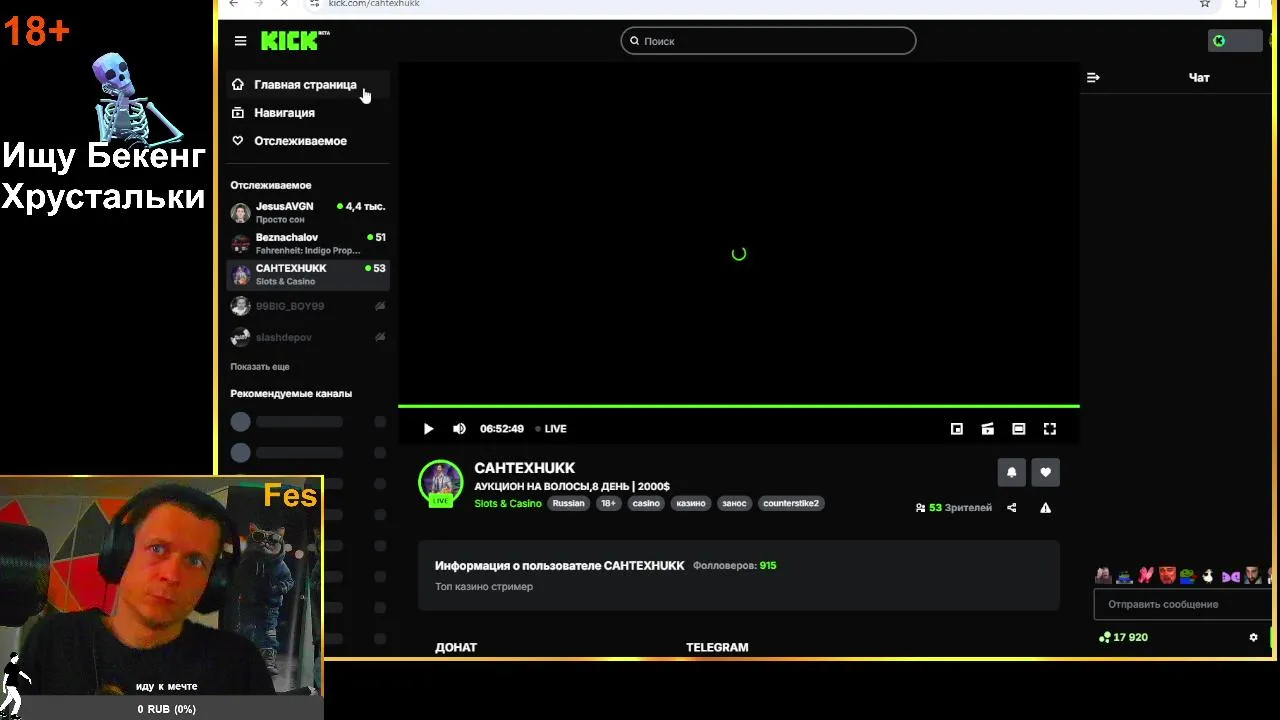Enable picture-in-picture mode
This screenshot has width=1280, height=720.
tap(956, 429)
